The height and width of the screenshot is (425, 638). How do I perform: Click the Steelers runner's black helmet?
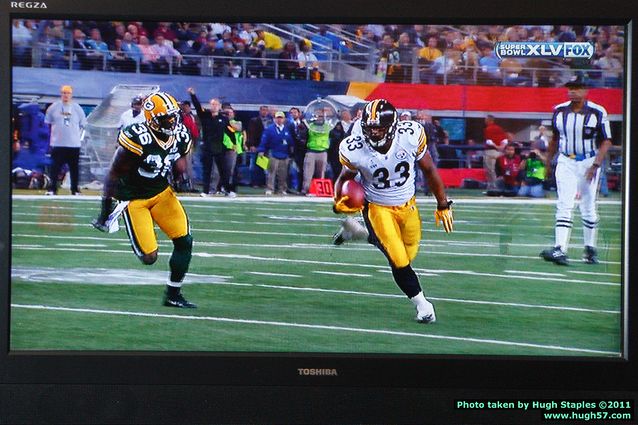pos(379,120)
